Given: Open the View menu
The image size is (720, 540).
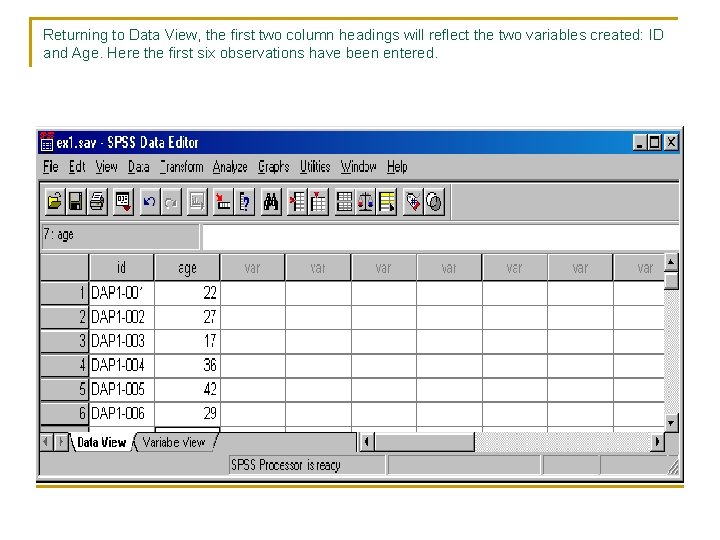Looking at the screenshot, I should [107, 167].
